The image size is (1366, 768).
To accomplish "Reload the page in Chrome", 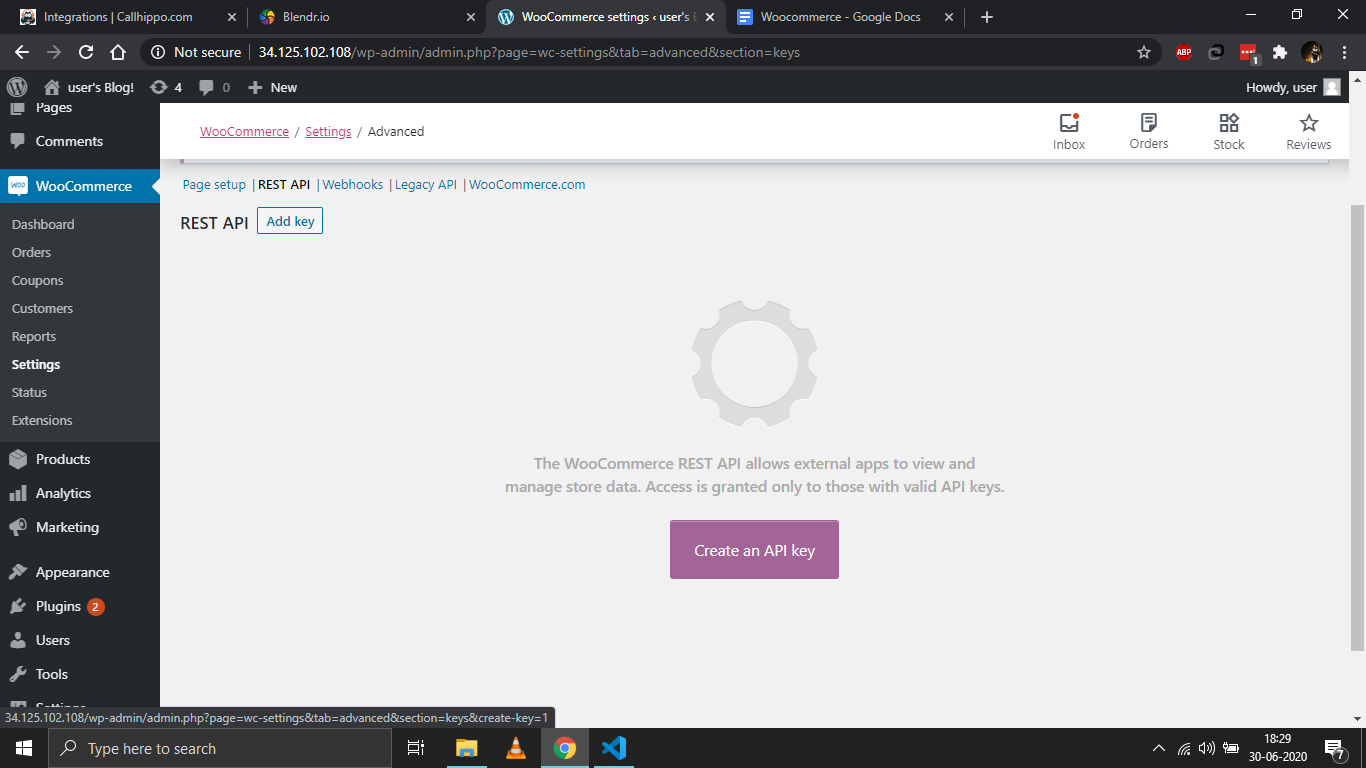I will (x=86, y=52).
